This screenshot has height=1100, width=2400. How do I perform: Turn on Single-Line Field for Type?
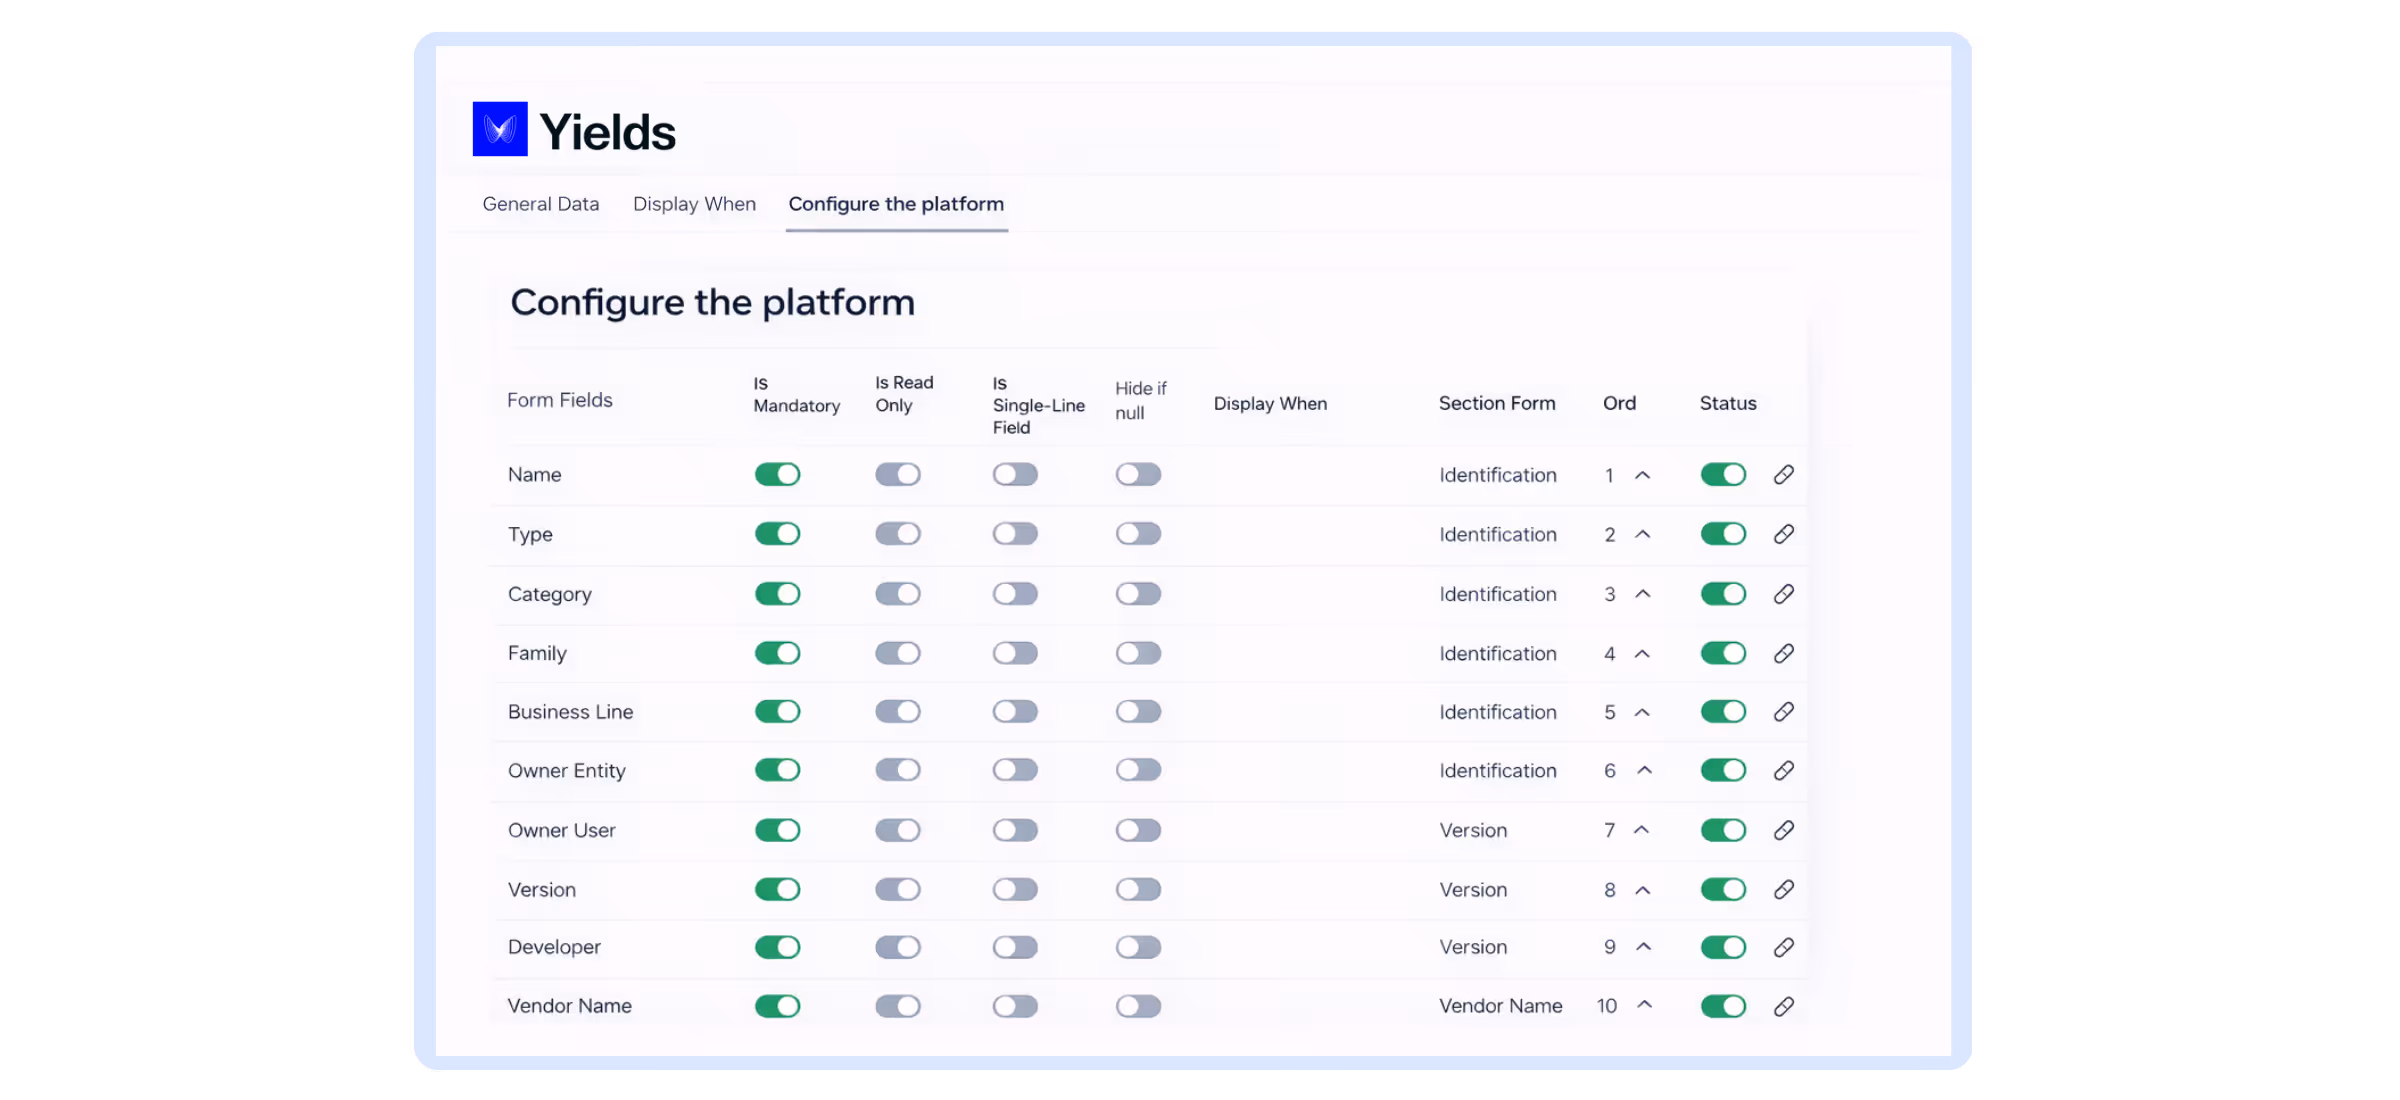(1015, 534)
